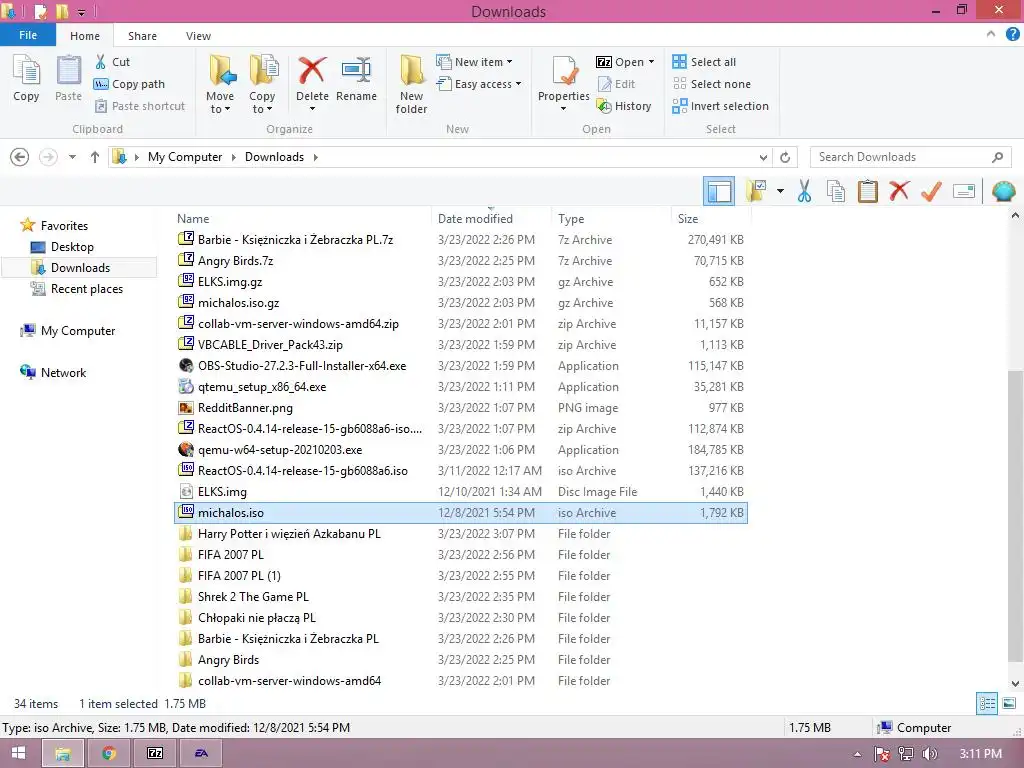Expand the Open button dropdown arrow
This screenshot has height=768, width=1024.
click(651, 62)
